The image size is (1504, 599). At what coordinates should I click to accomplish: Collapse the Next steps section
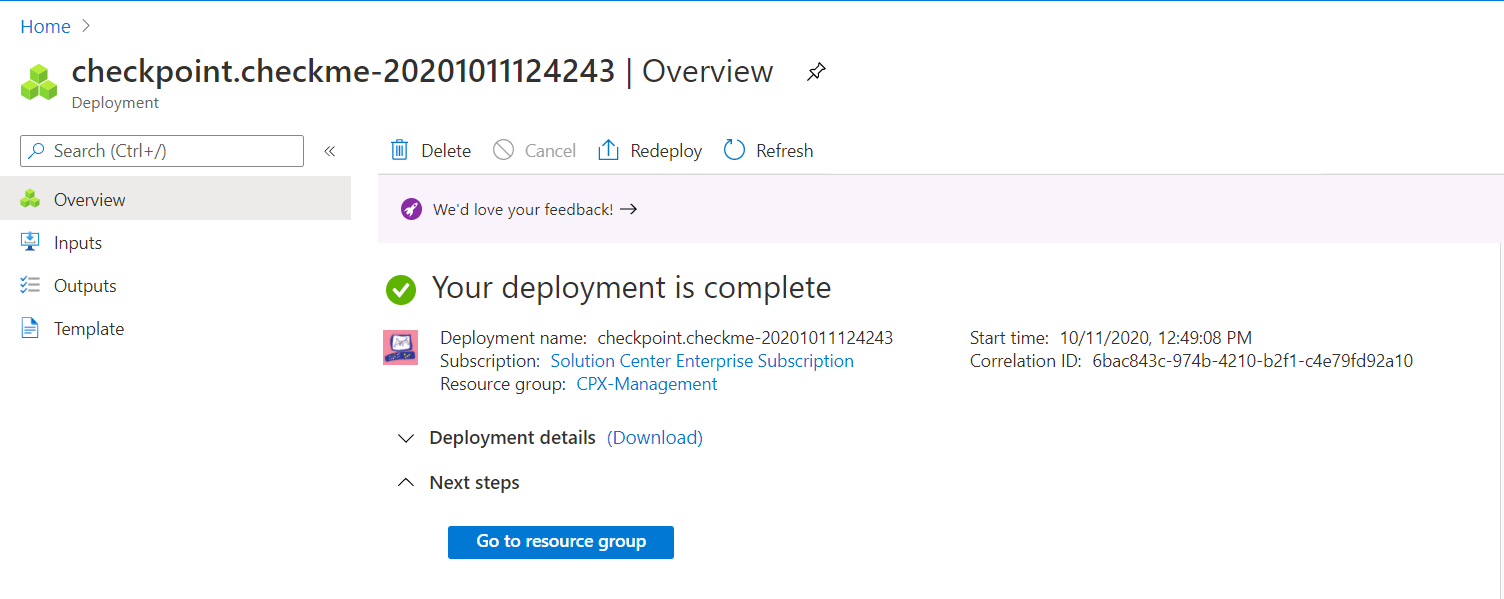(405, 482)
